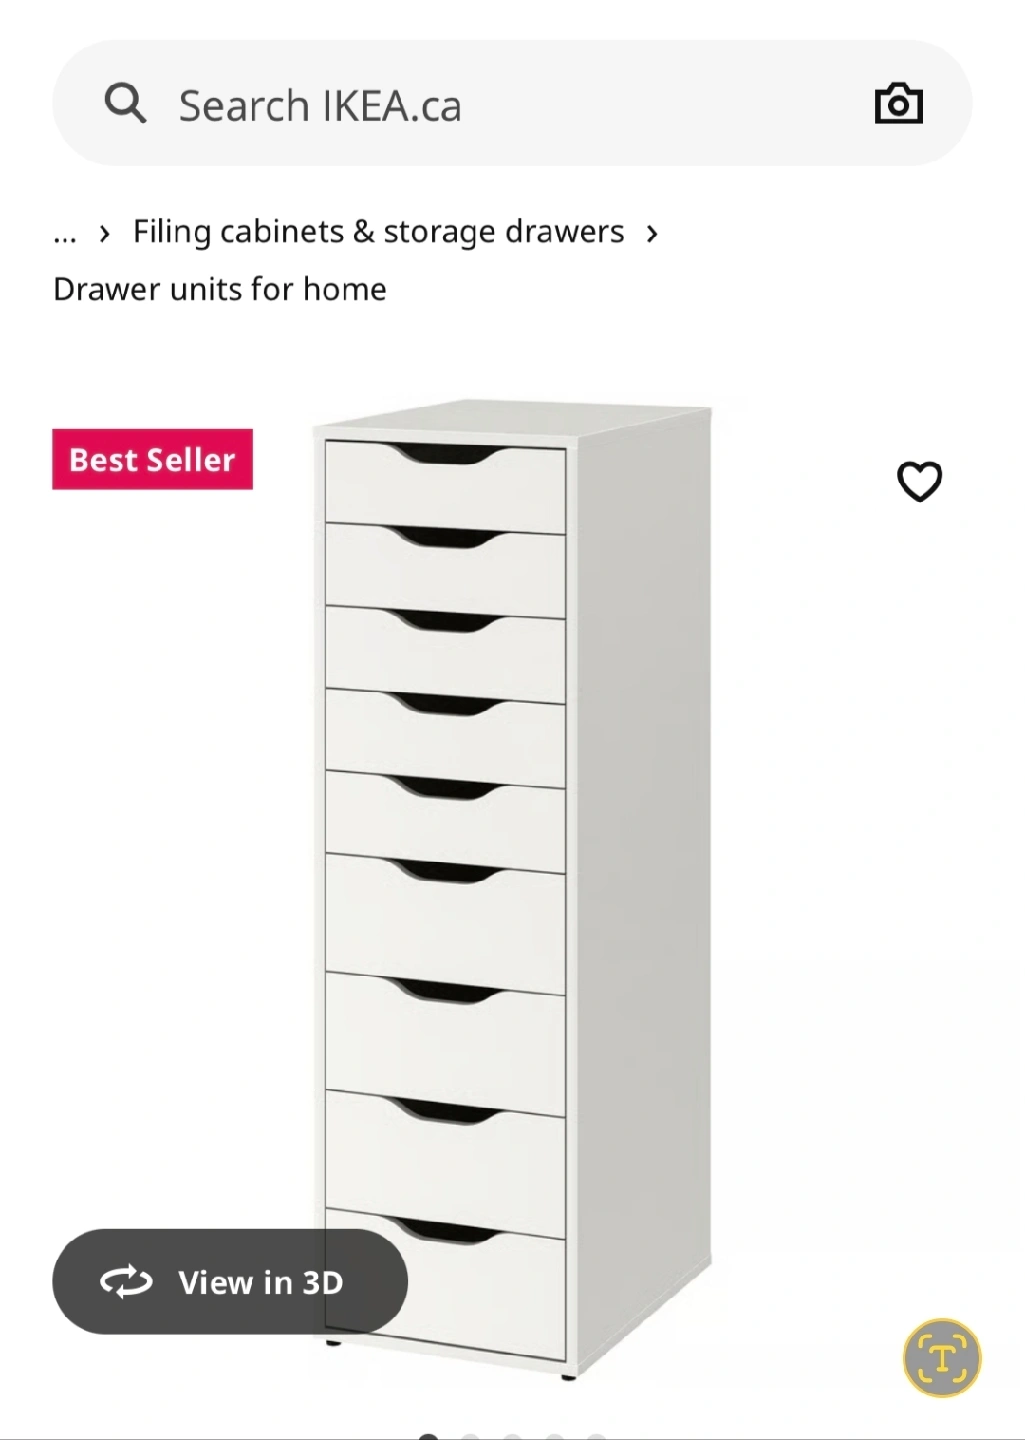This screenshot has height=1440, width=1025.
Task: Open camera visual search
Action: point(898,103)
